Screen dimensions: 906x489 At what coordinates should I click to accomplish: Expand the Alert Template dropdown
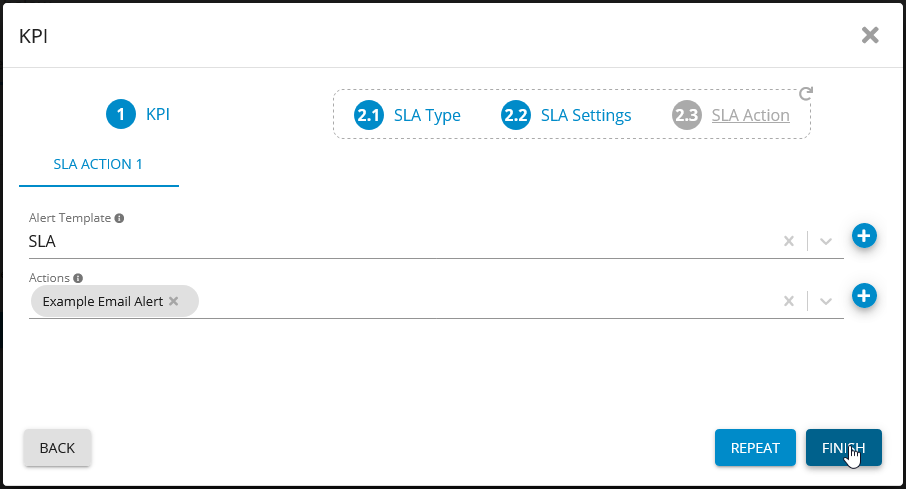point(826,241)
